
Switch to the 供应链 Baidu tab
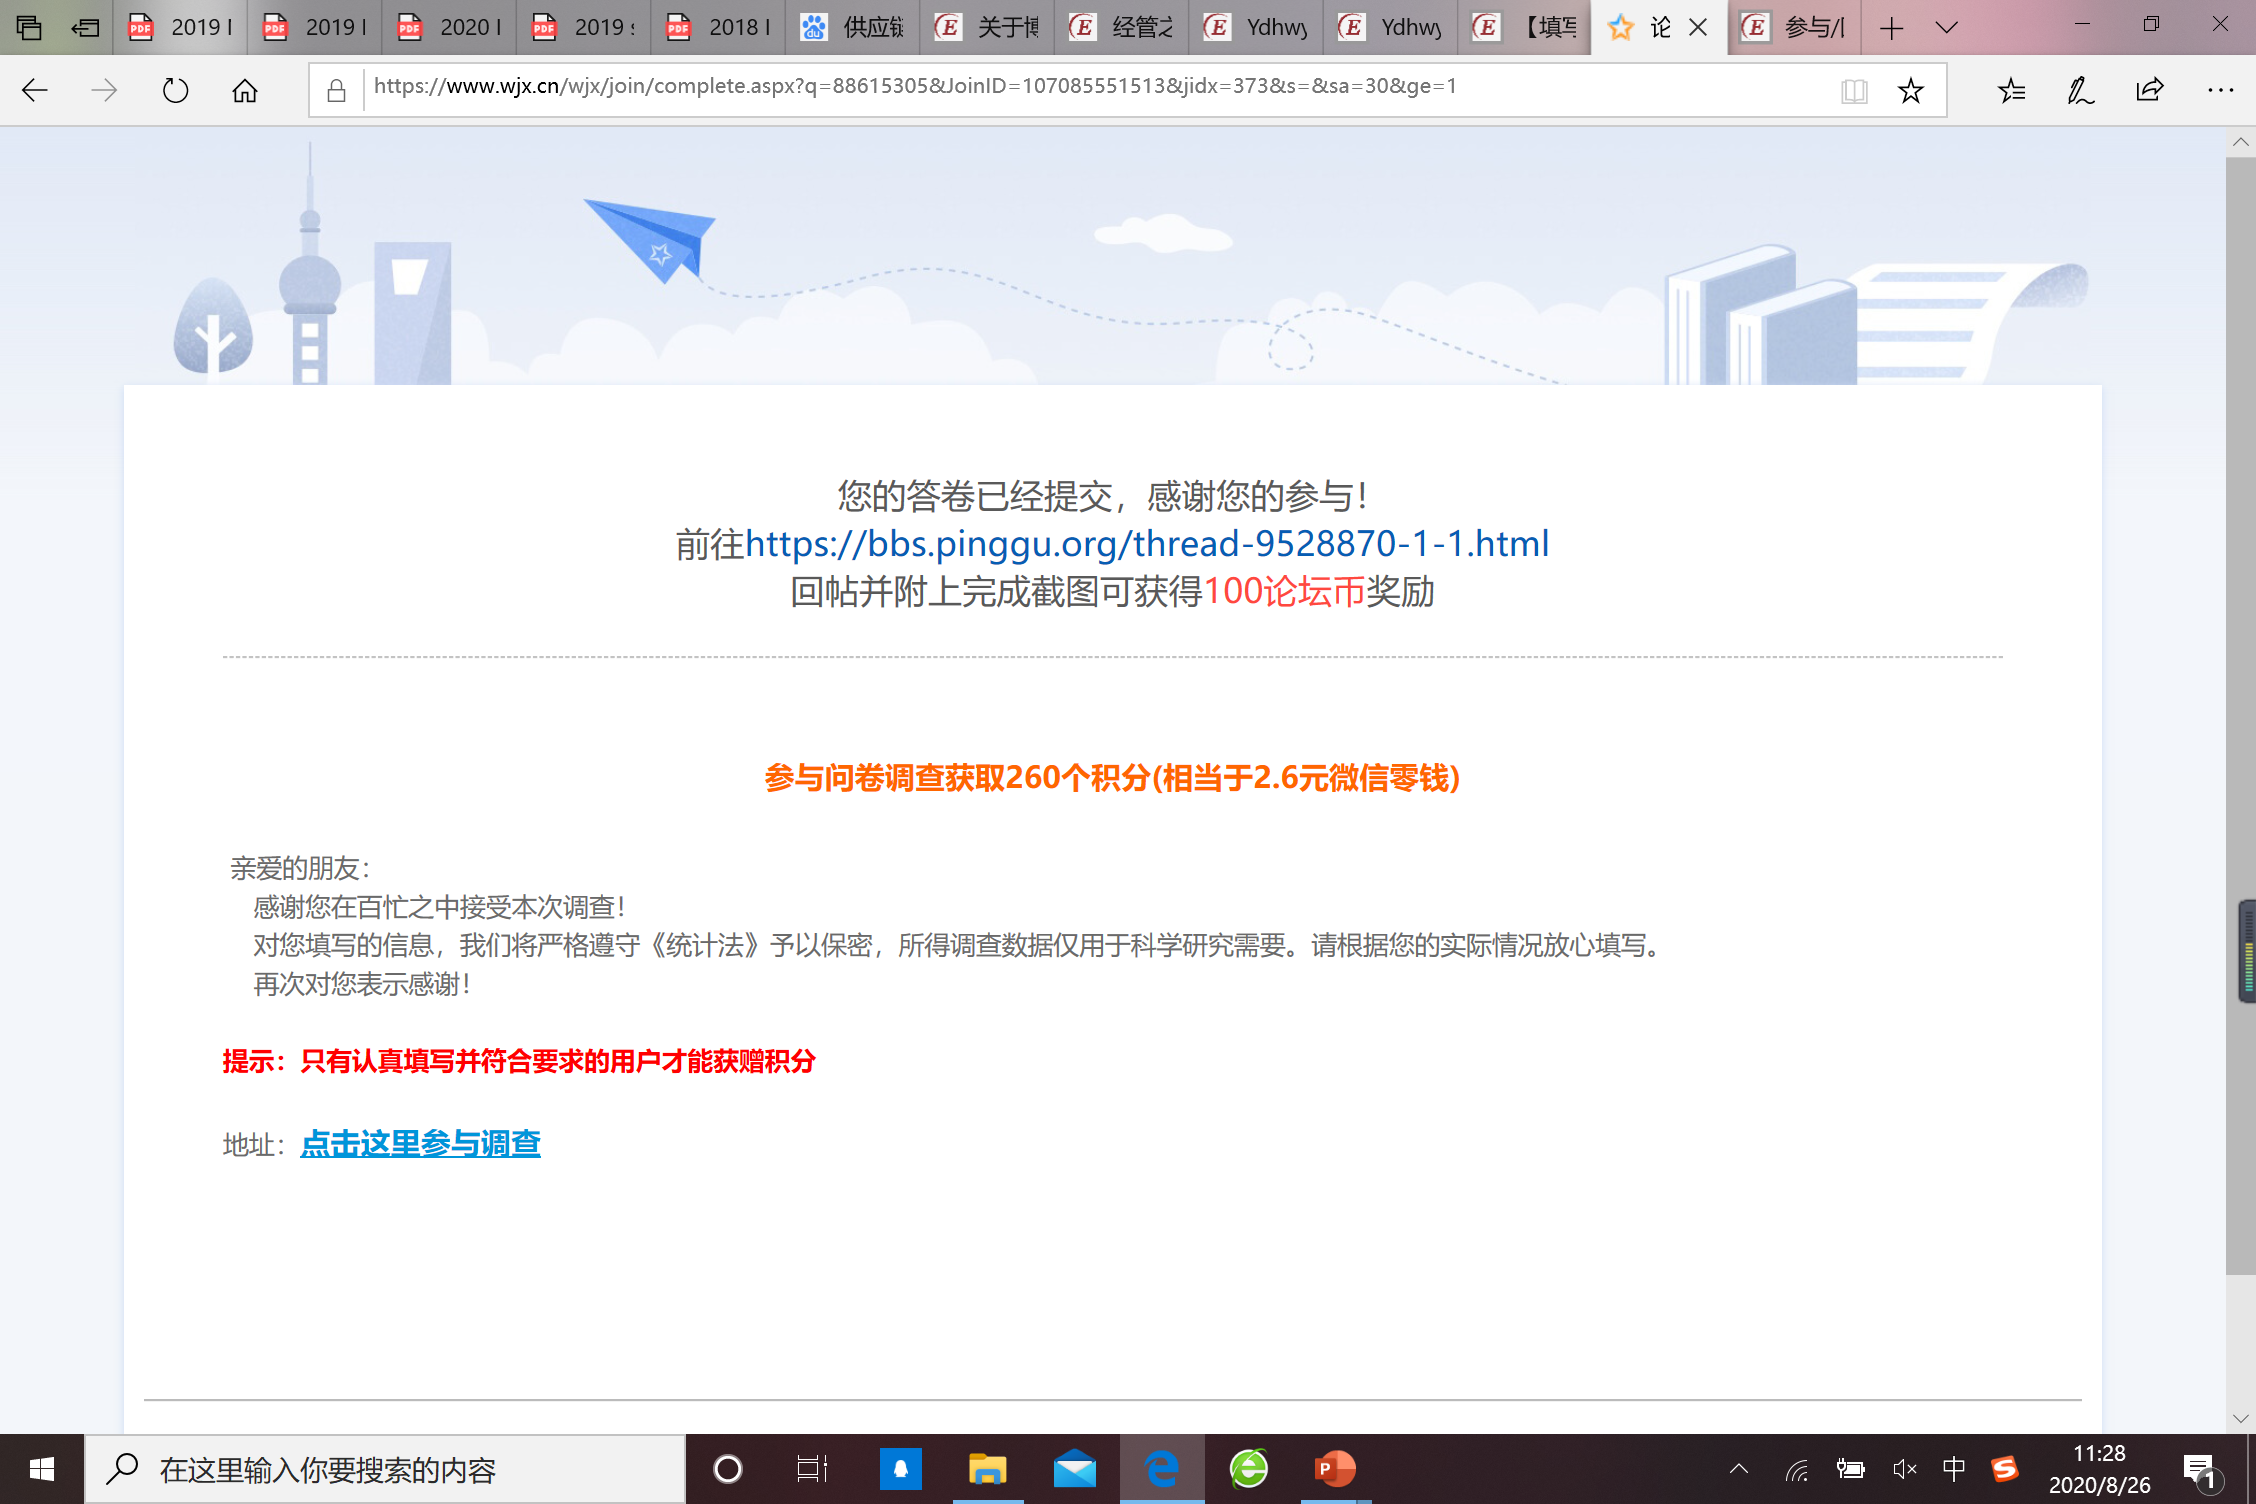click(x=855, y=27)
